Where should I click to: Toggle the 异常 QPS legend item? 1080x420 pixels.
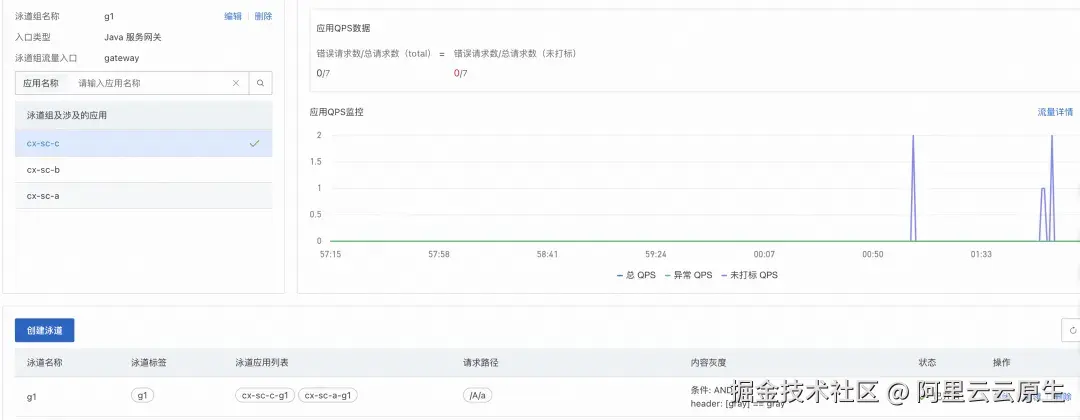pyautogui.click(x=688, y=275)
